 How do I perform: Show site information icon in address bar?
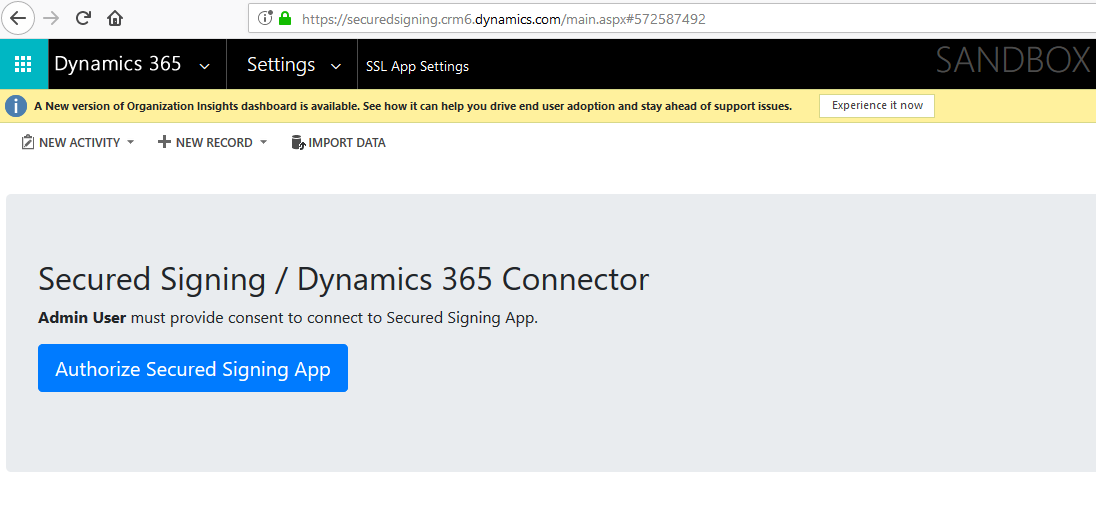coord(265,18)
